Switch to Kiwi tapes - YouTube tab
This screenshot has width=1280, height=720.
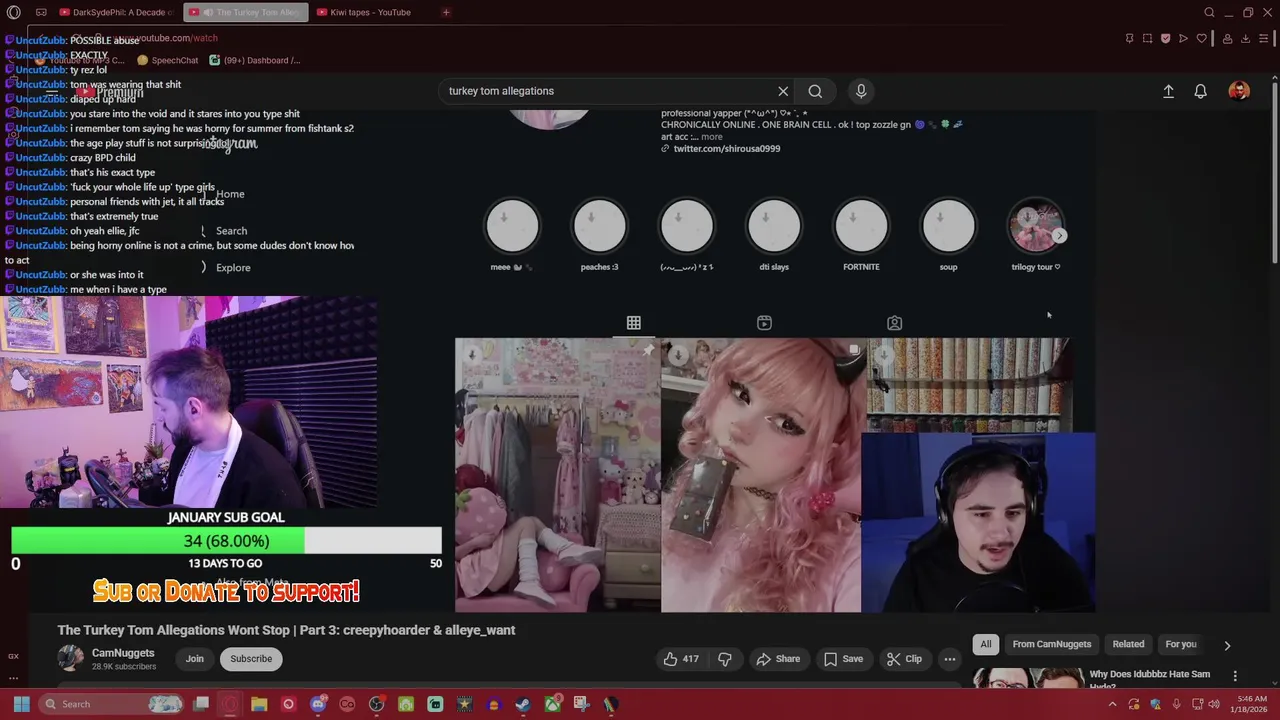[x=364, y=12]
